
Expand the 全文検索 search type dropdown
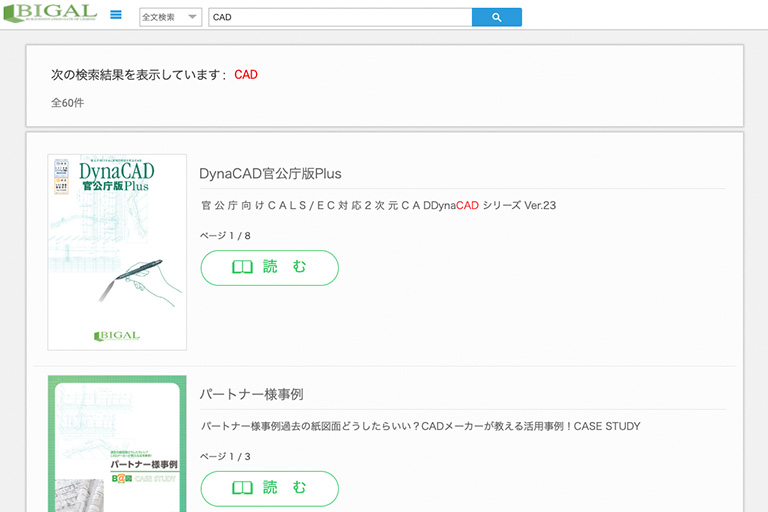170,17
